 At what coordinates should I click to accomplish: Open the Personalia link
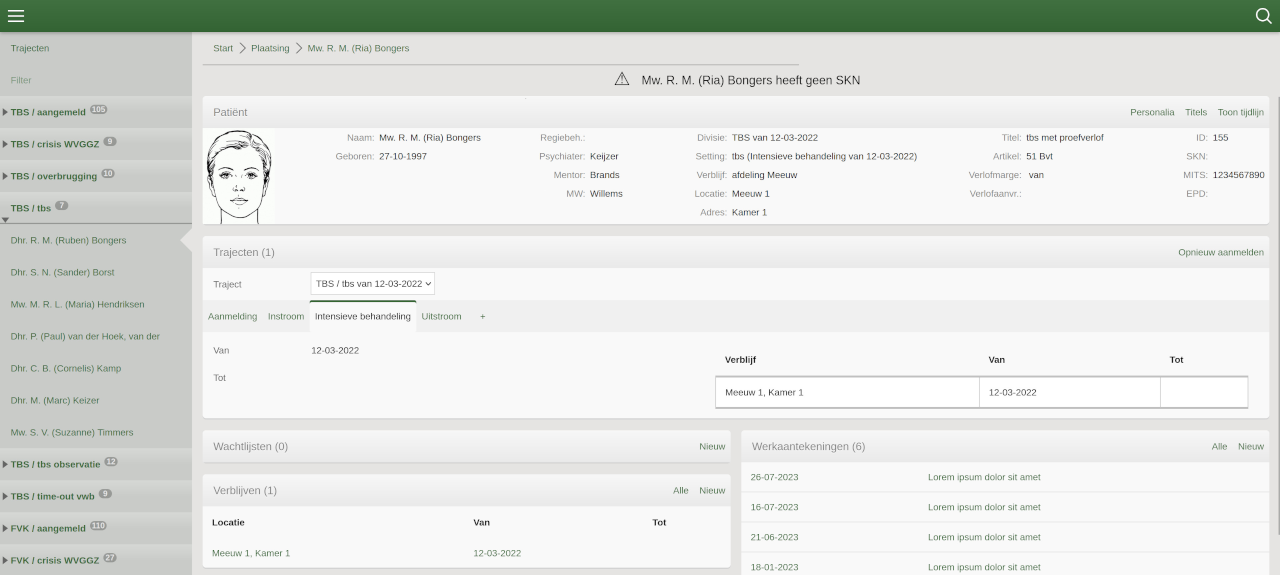1152,113
